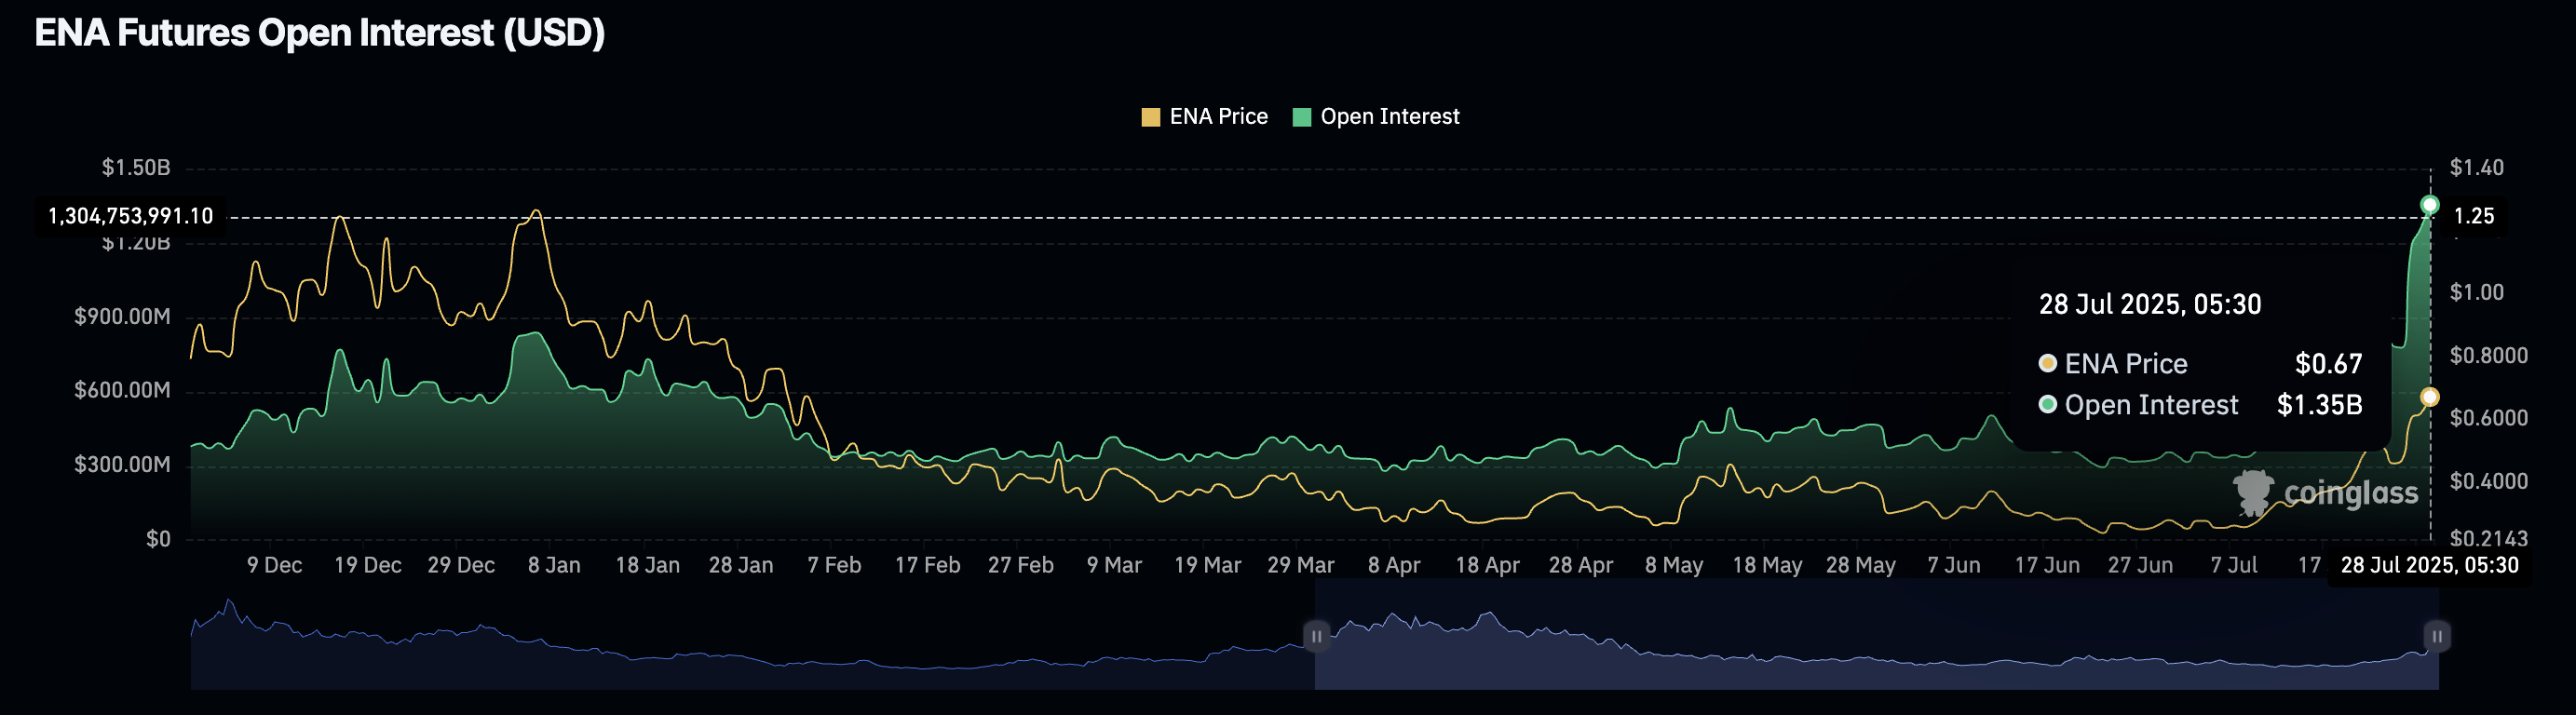Click the $1.50B left axis label
The width and height of the screenshot is (2576, 715).
(x=136, y=168)
